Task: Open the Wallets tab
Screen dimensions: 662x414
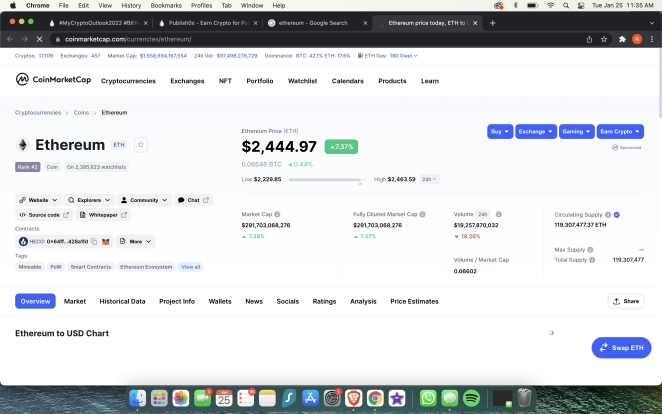Action: click(220, 301)
